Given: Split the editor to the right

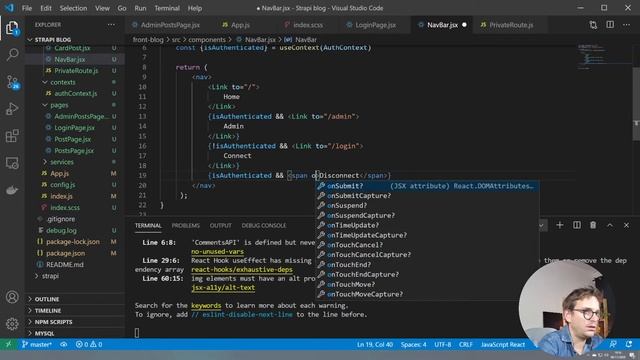Looking at the screenshot, I should tap(610, 25).
